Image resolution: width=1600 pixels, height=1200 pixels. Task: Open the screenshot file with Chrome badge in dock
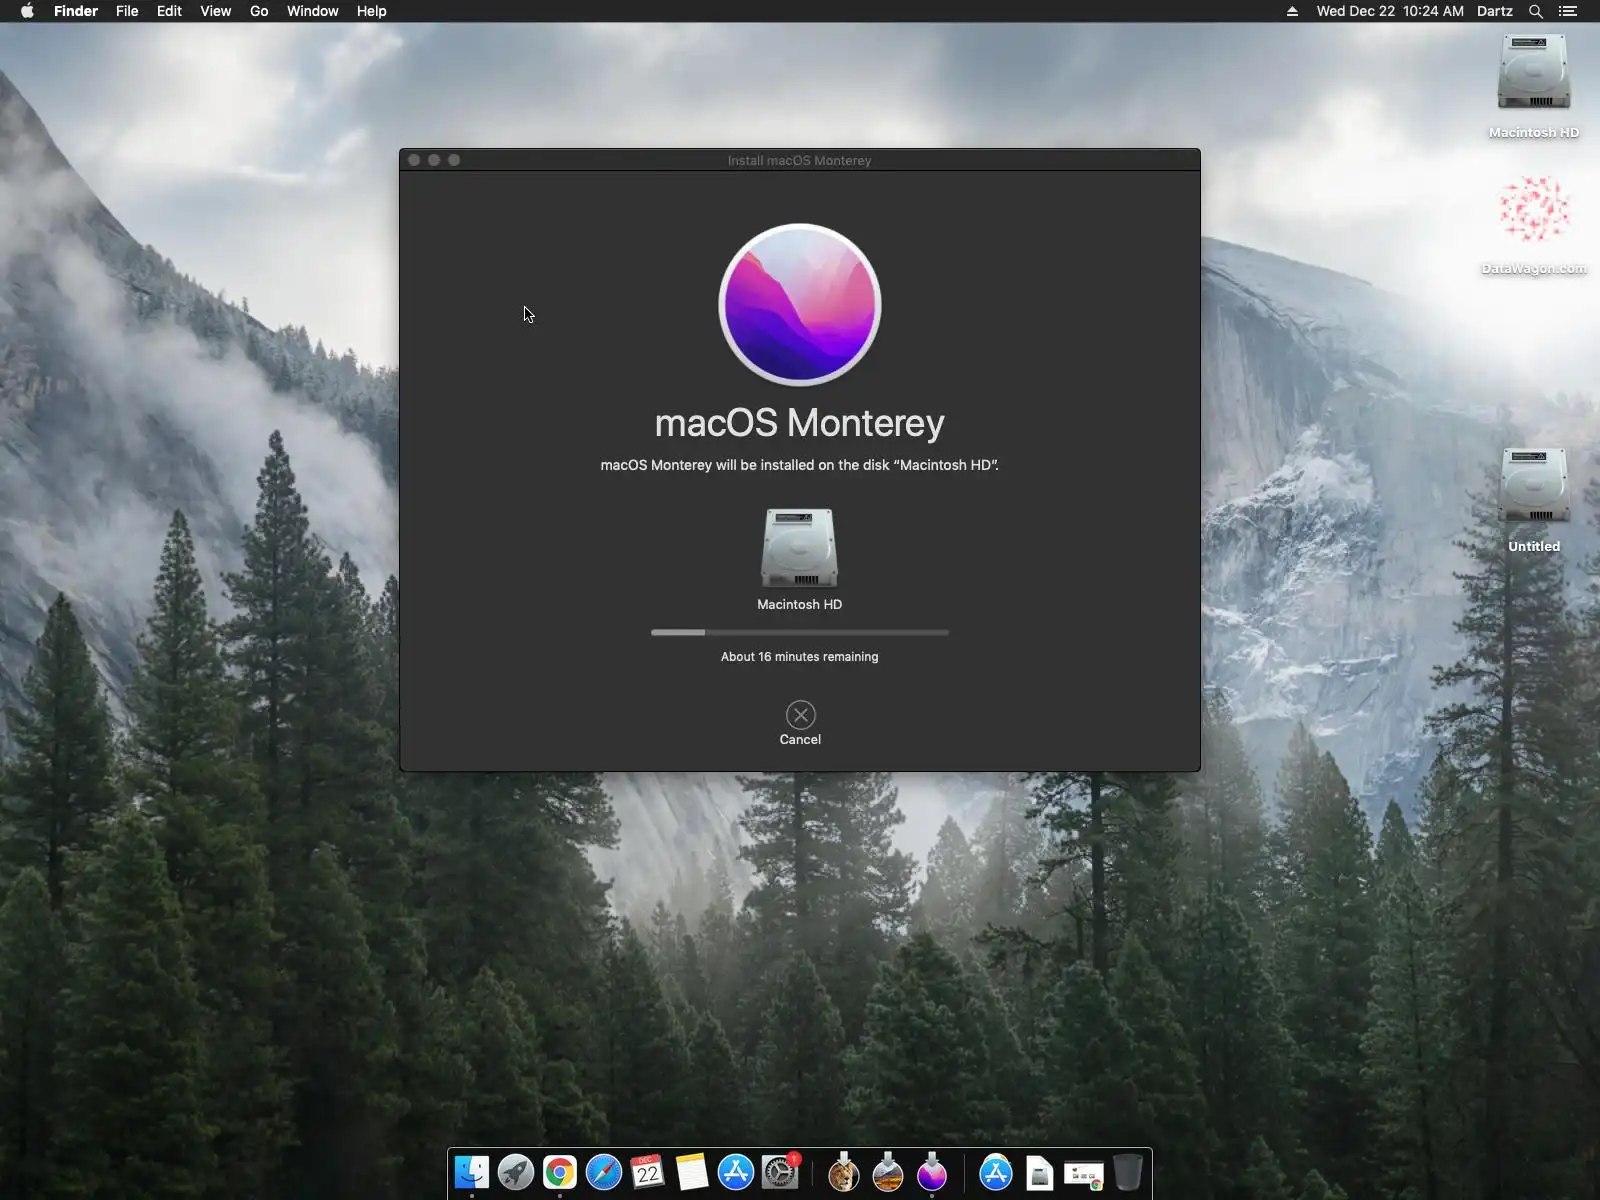tap(1084, 1175)
